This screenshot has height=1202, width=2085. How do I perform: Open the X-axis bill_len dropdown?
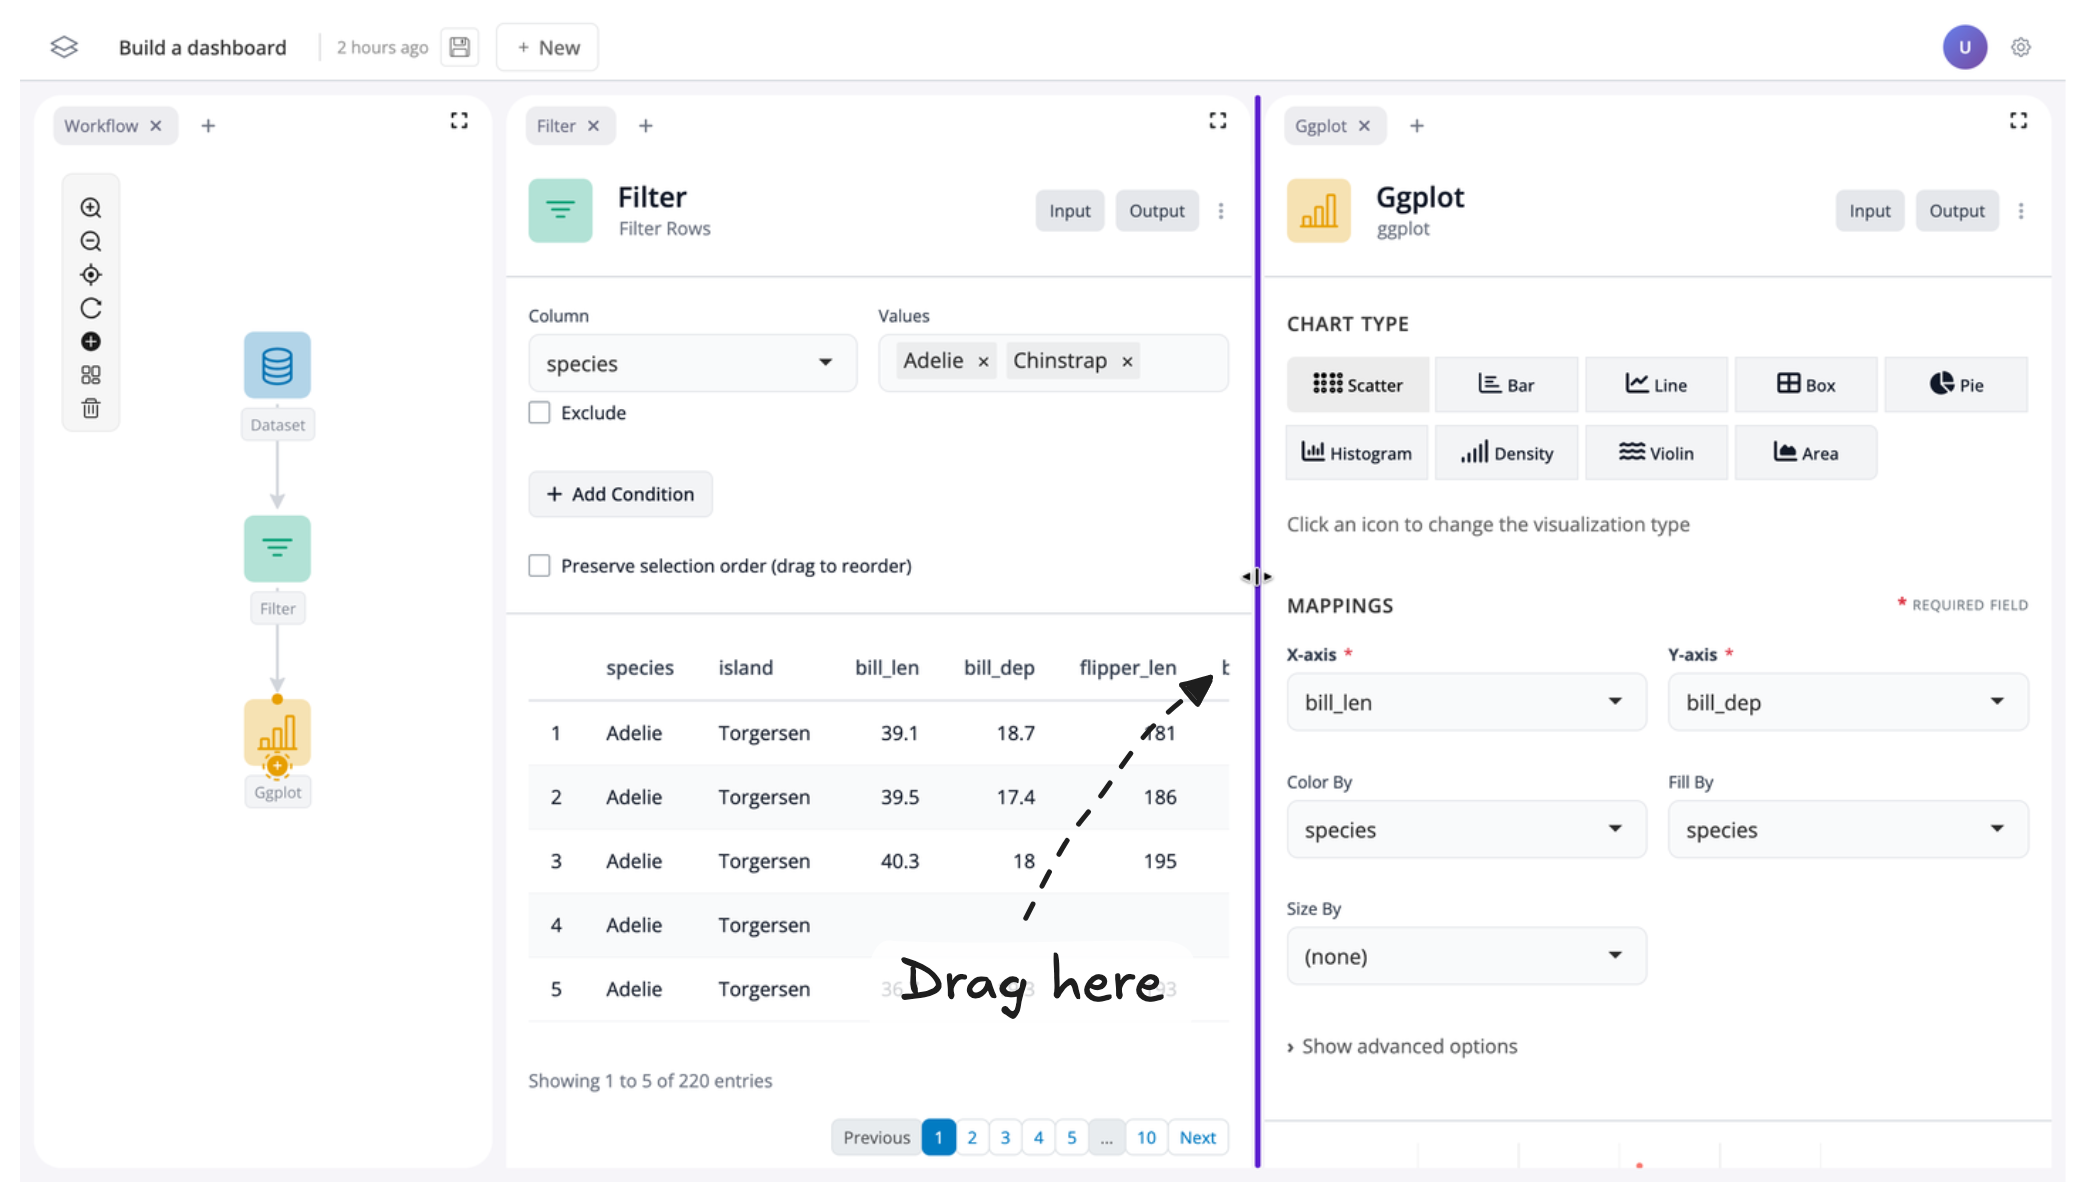pyautogui.click(x=1465, y=702)
